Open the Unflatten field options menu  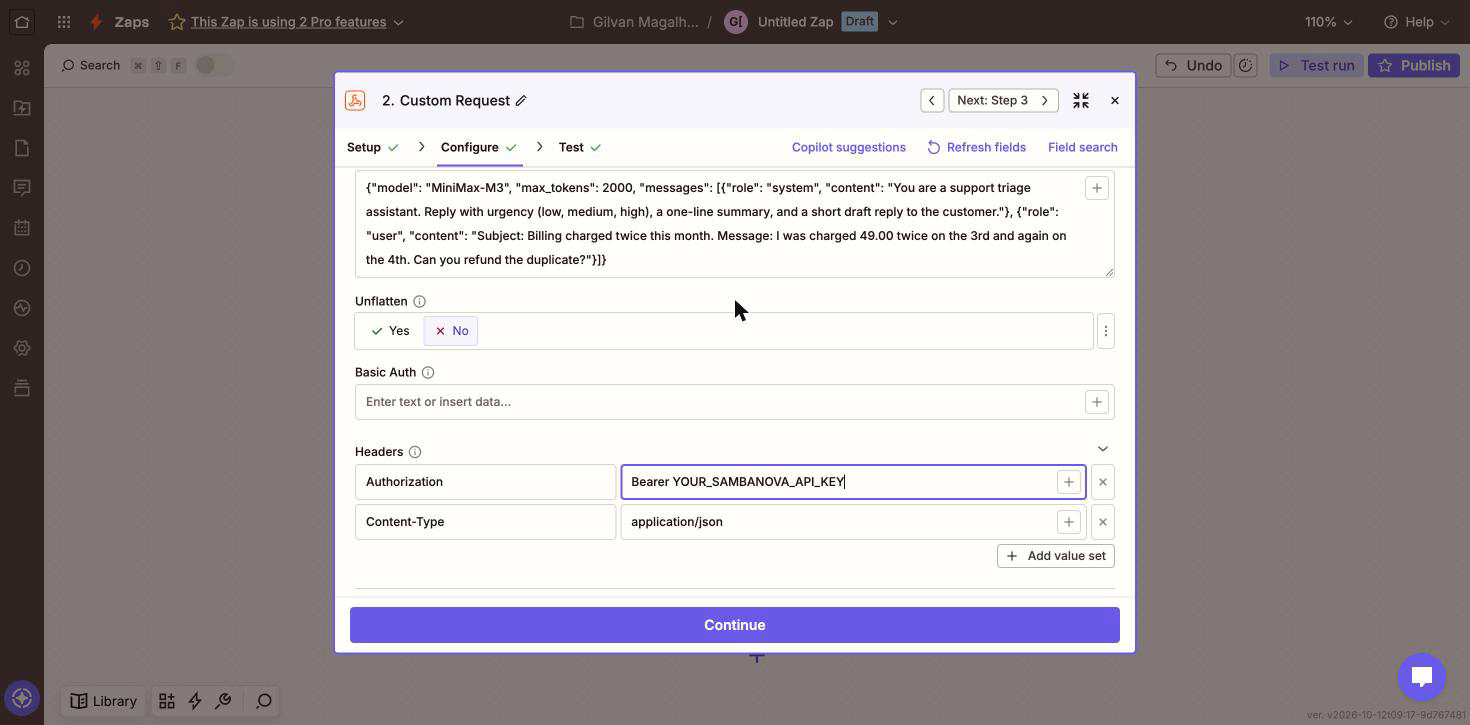coord(1106,331)
